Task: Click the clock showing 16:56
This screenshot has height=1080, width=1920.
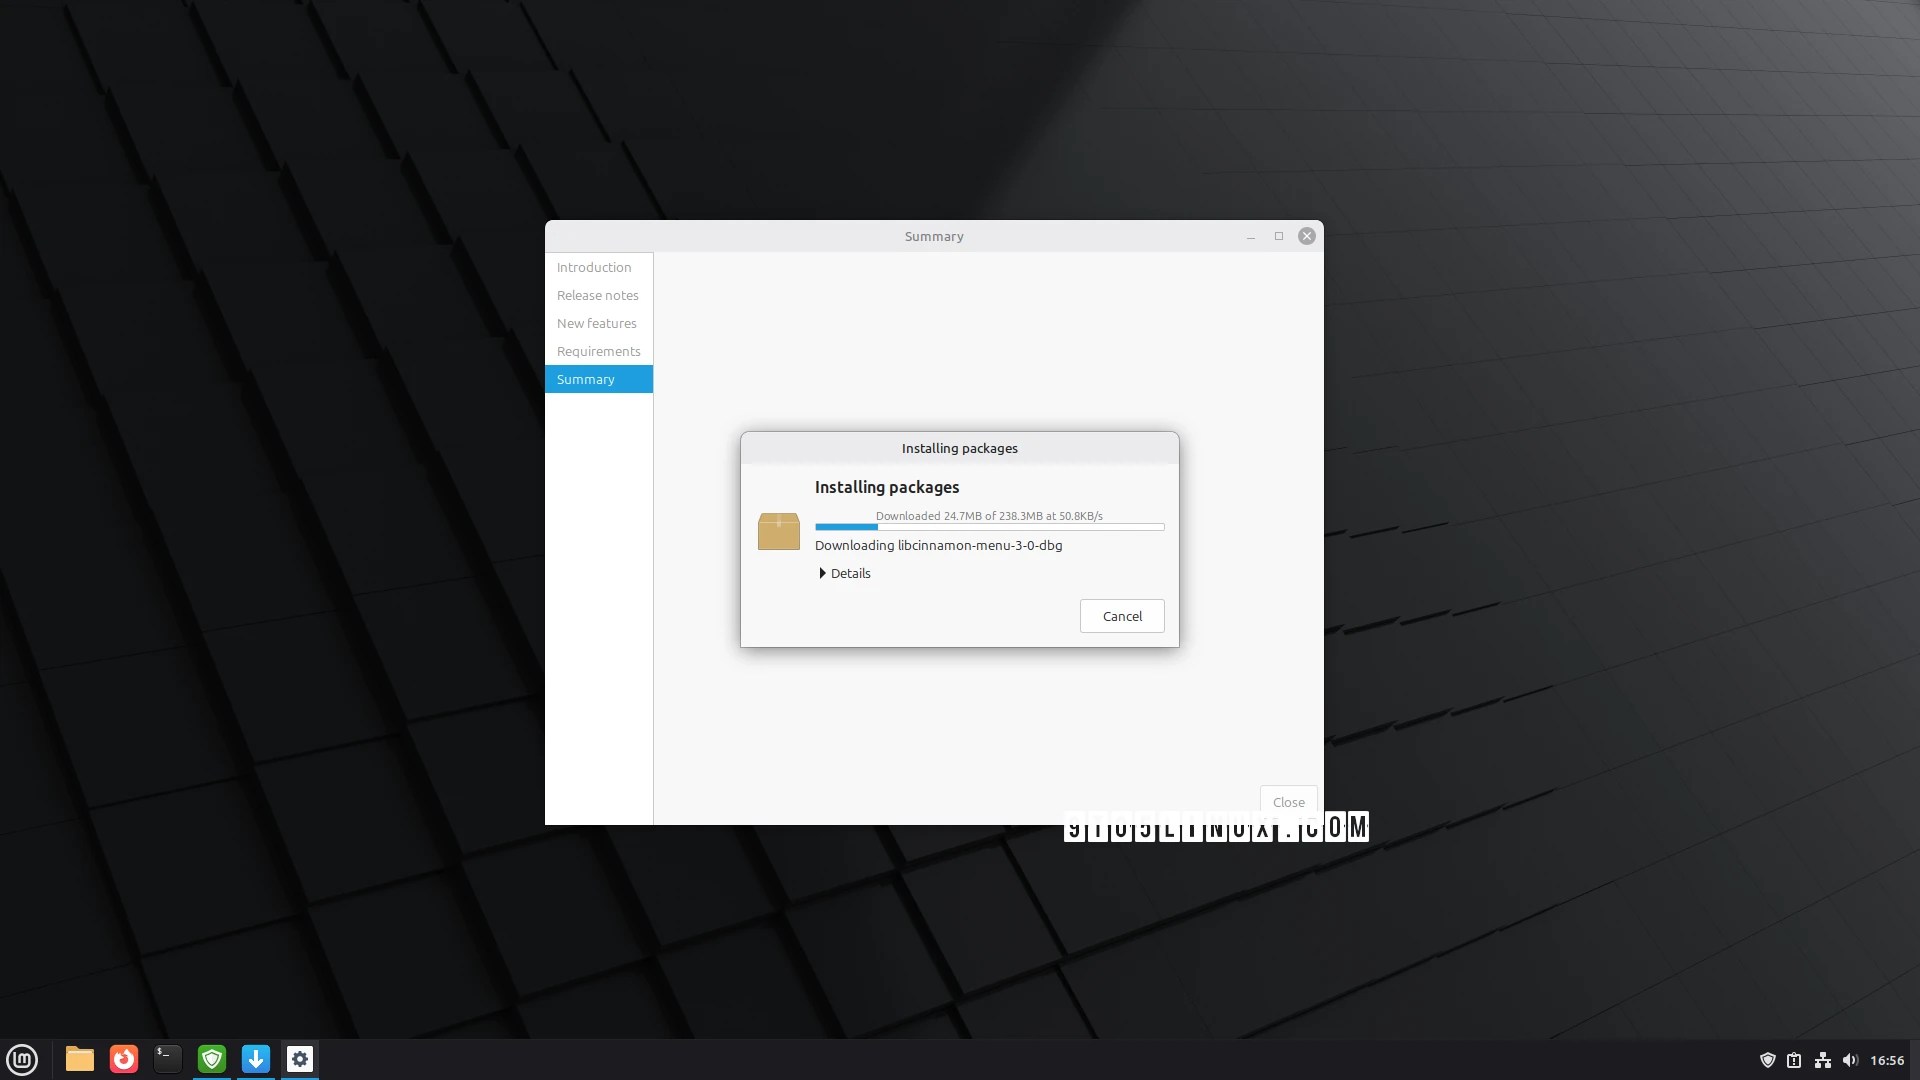Action: (1887, 1060)
